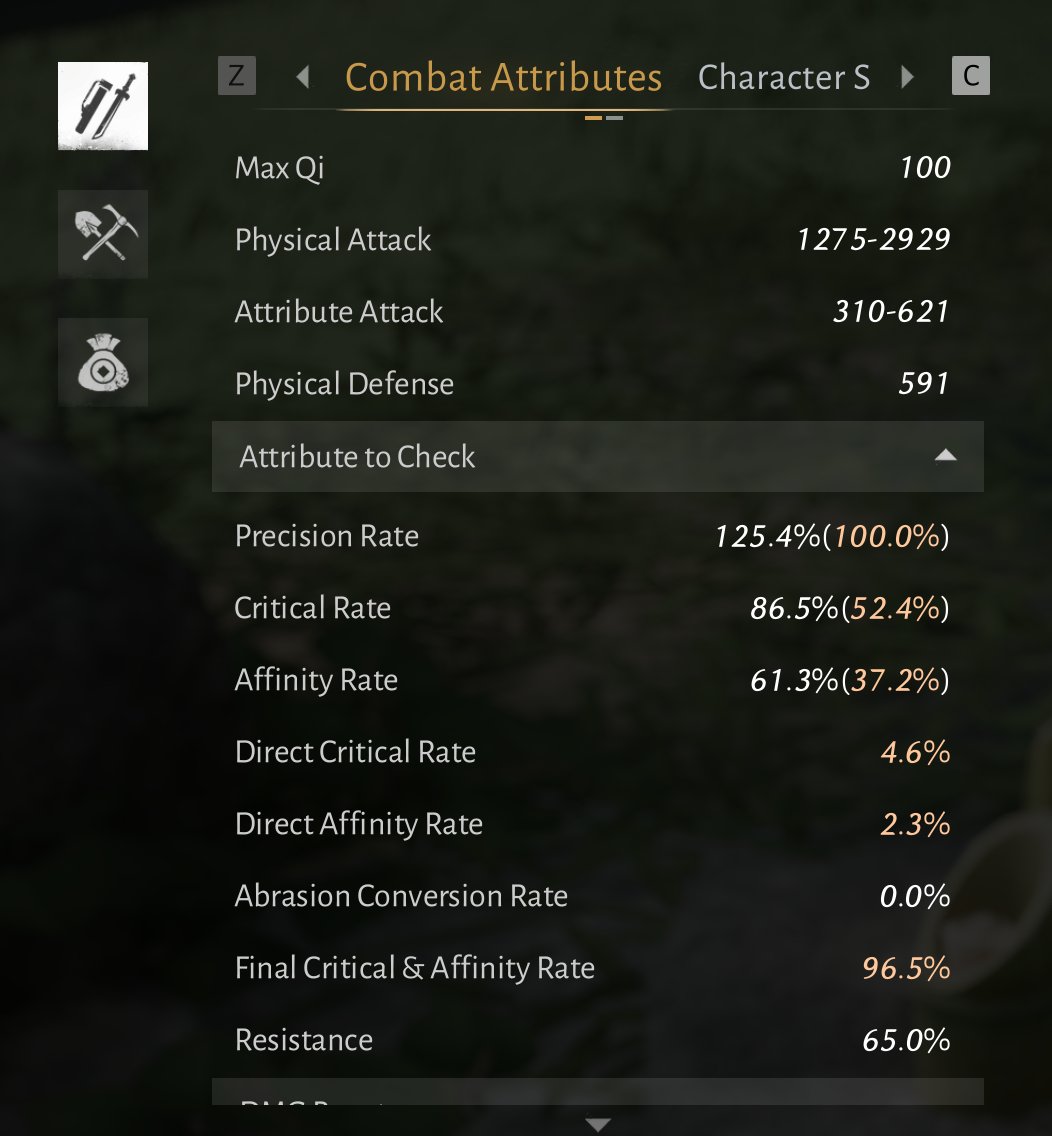
Task: Click the bottom scroll-down arrow indicator
Action: click(x=598, y=1124)
